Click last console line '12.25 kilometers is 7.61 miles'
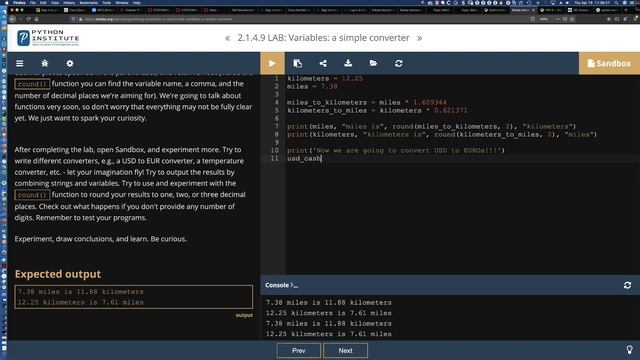Screen dimensions: 640x360 329,334
